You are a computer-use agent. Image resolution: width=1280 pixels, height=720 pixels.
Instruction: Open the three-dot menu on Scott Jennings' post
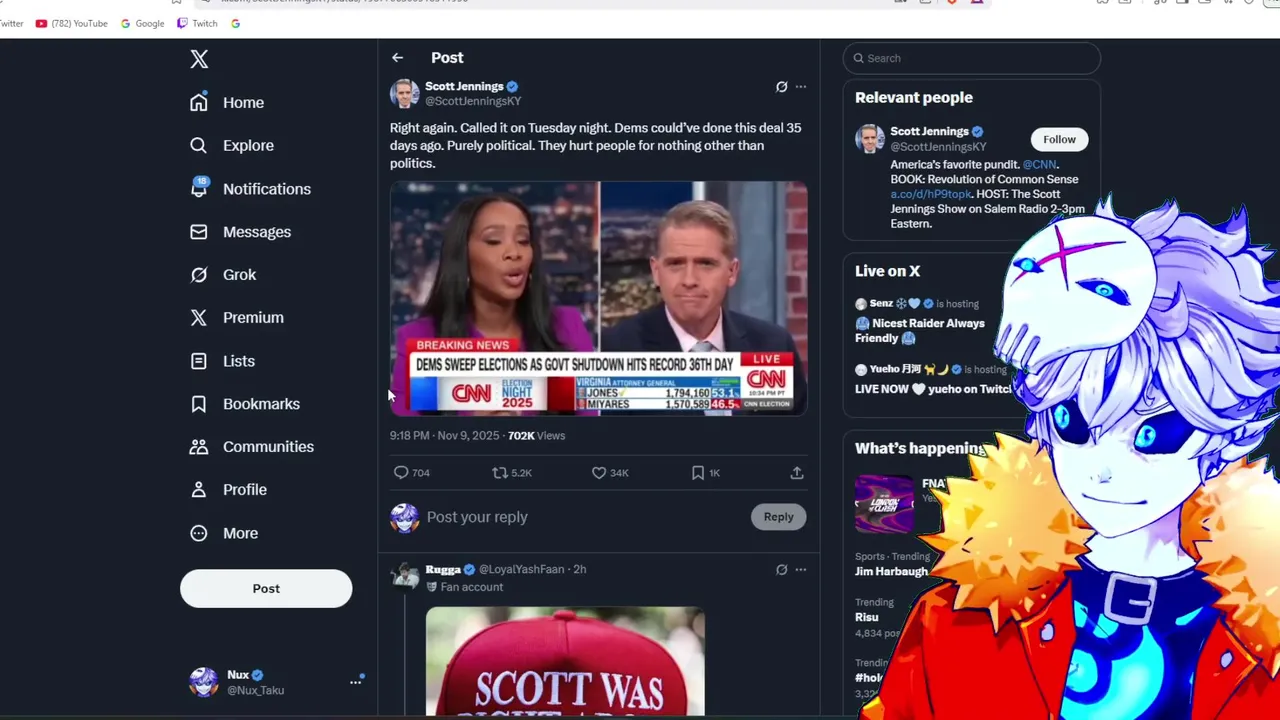[x=801, y=87]
